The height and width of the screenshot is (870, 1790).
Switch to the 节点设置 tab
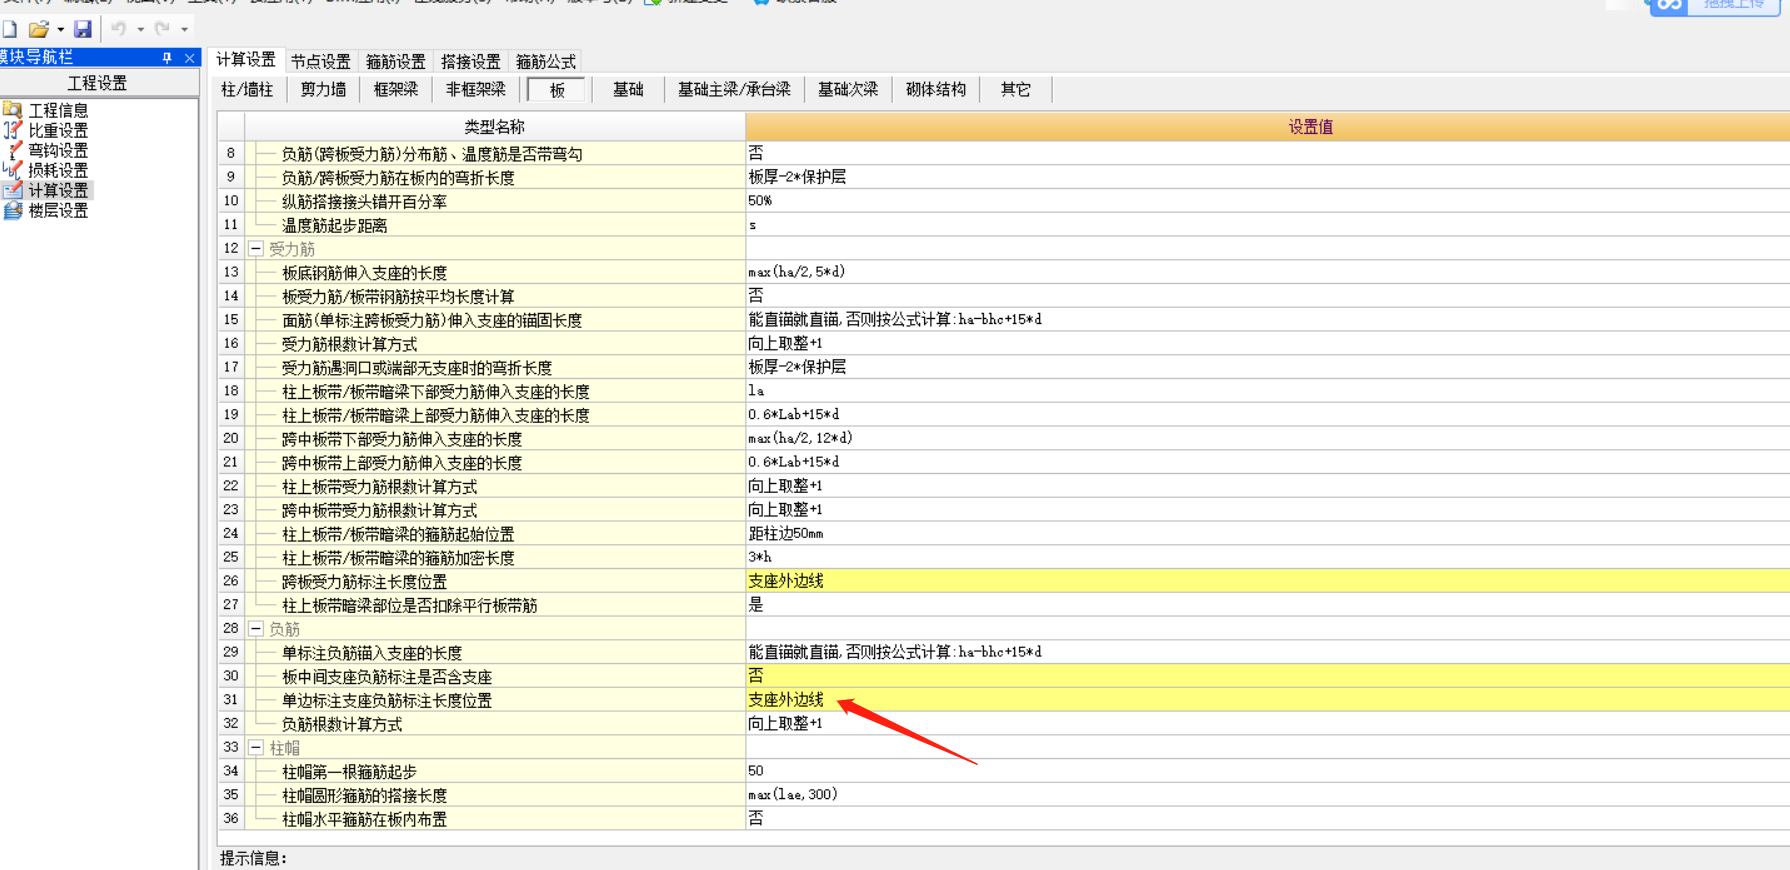click(x=320, y=62)
